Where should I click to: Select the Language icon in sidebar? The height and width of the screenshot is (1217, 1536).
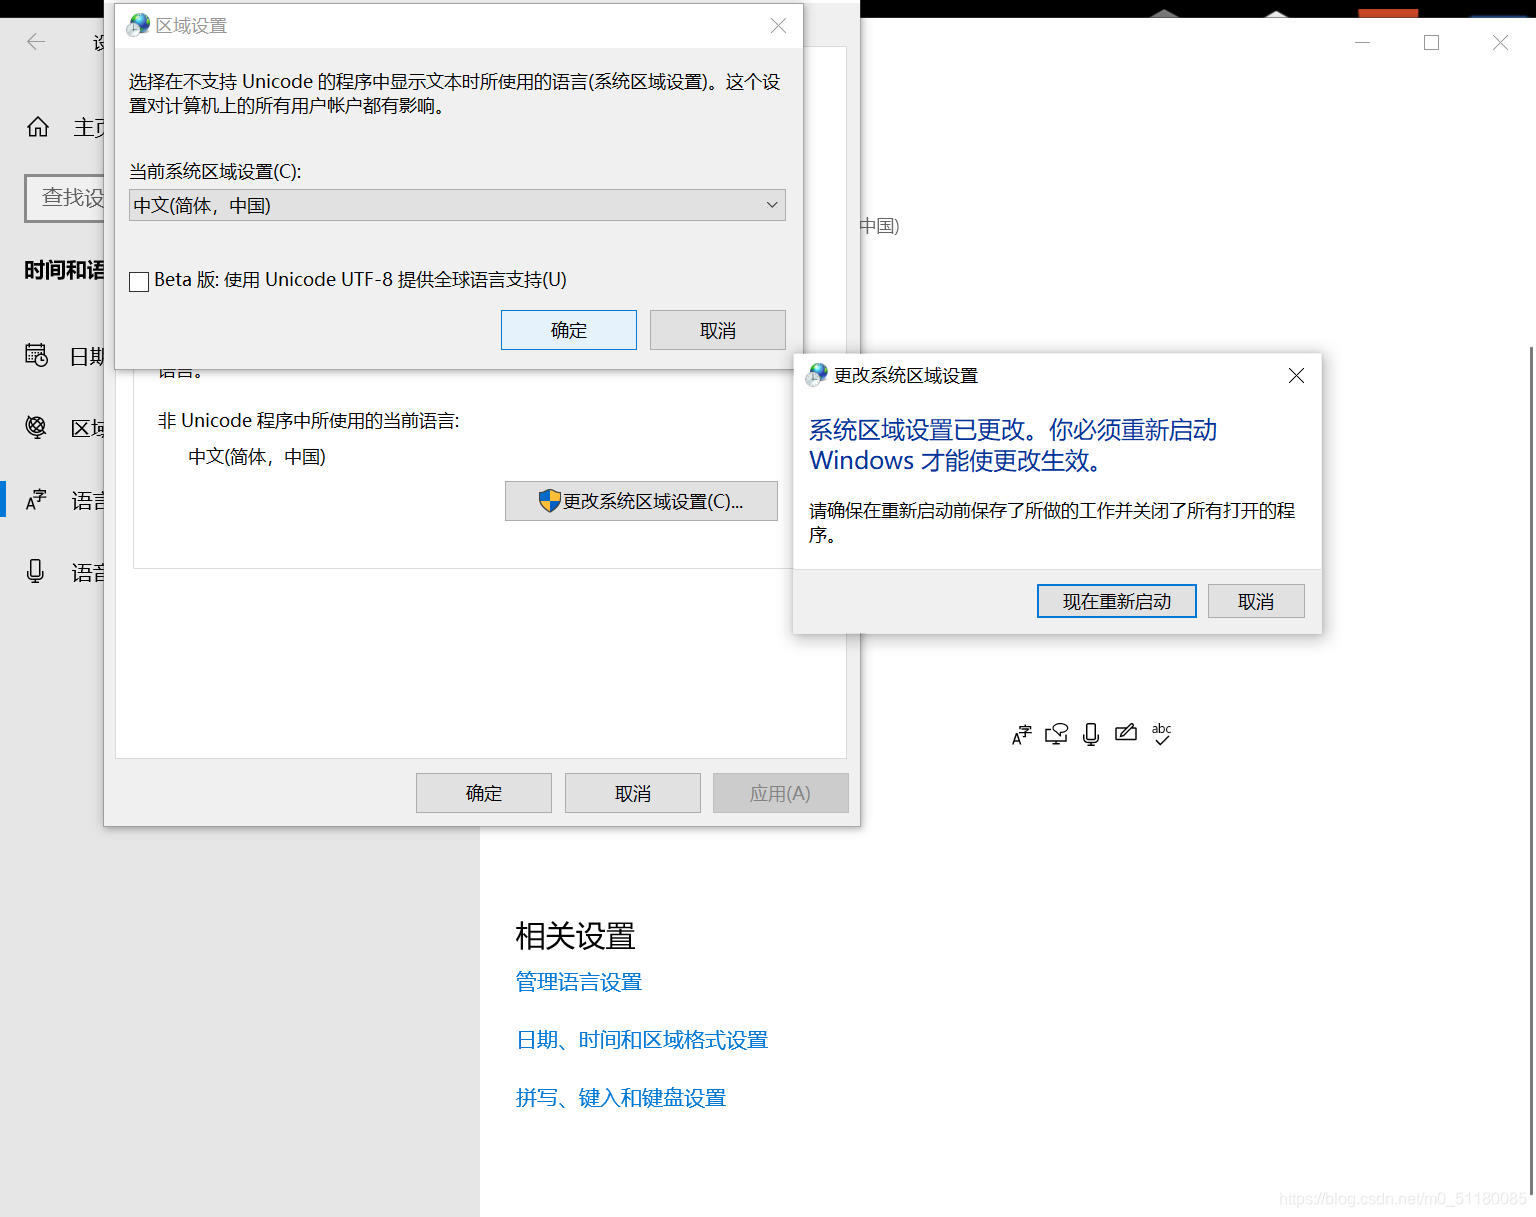click(36, 500)
